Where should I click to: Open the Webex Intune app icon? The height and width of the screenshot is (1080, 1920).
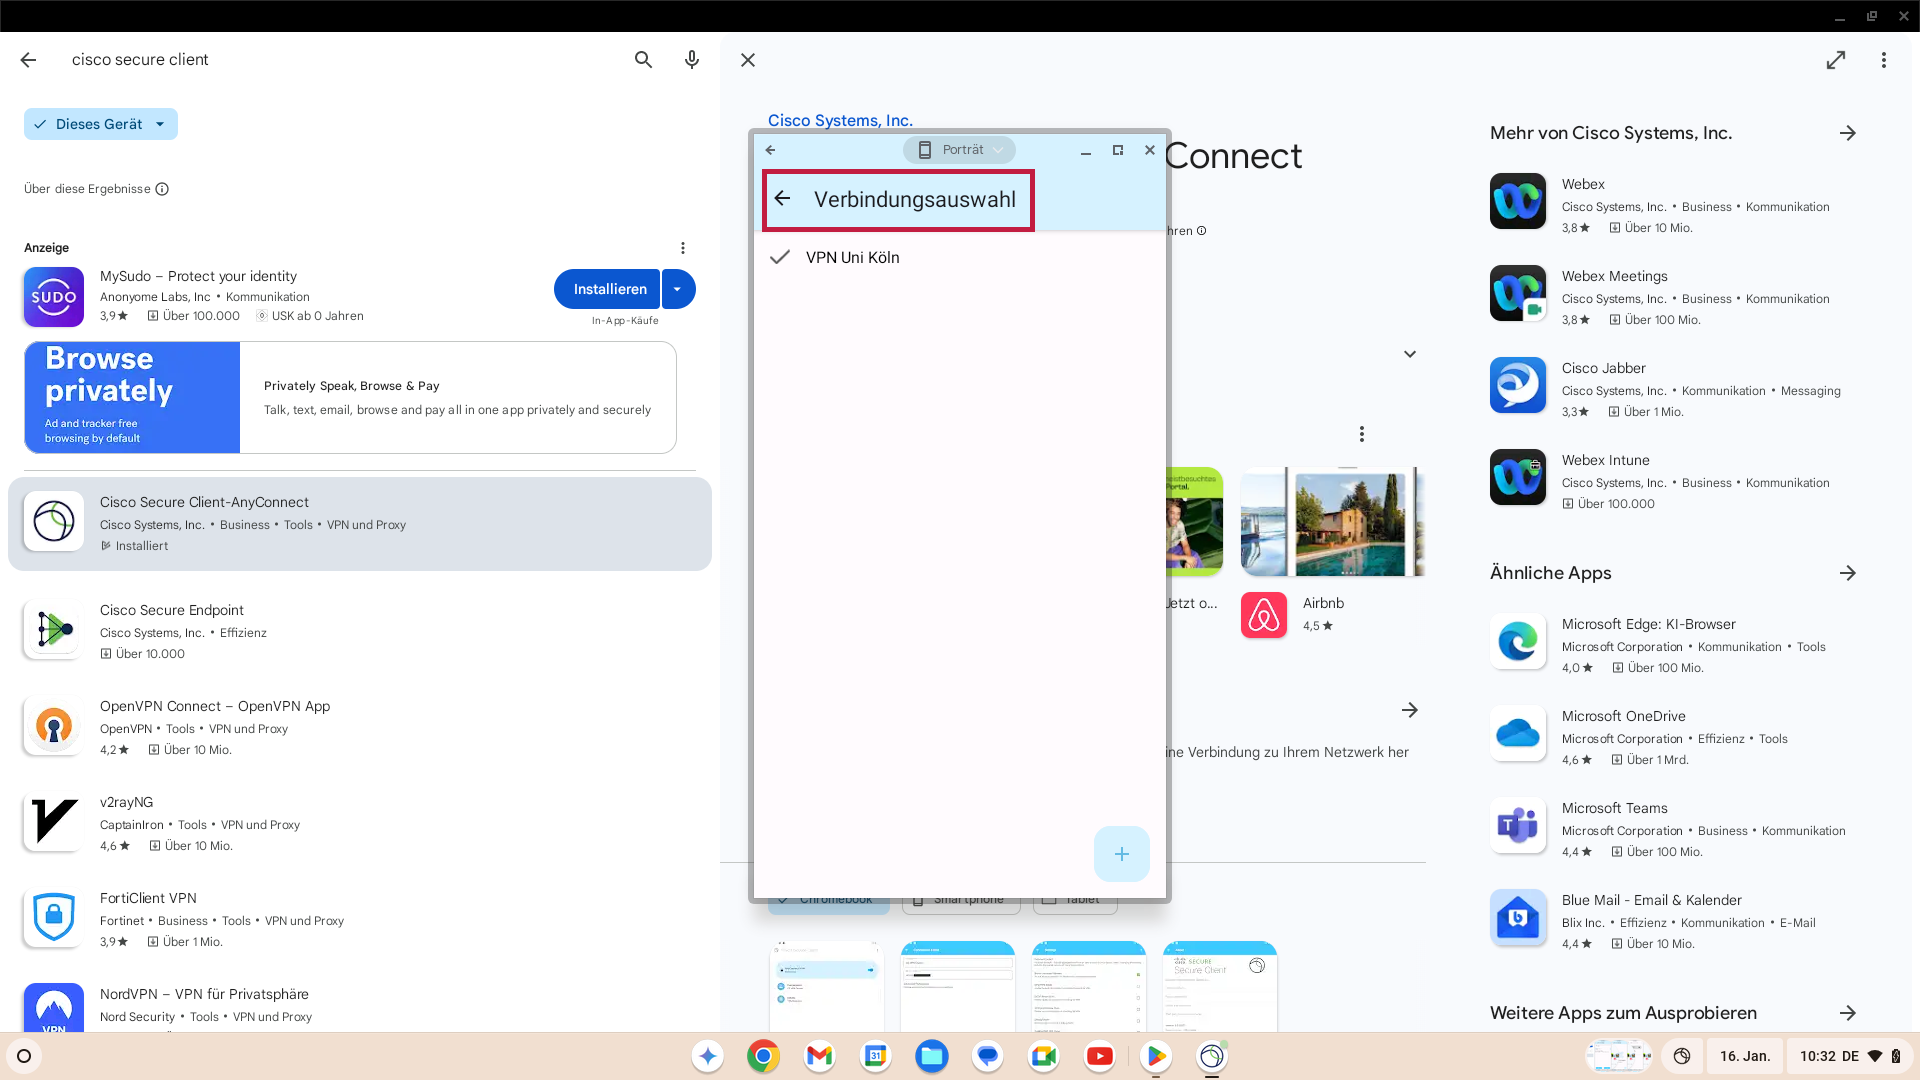point(1518,477)
